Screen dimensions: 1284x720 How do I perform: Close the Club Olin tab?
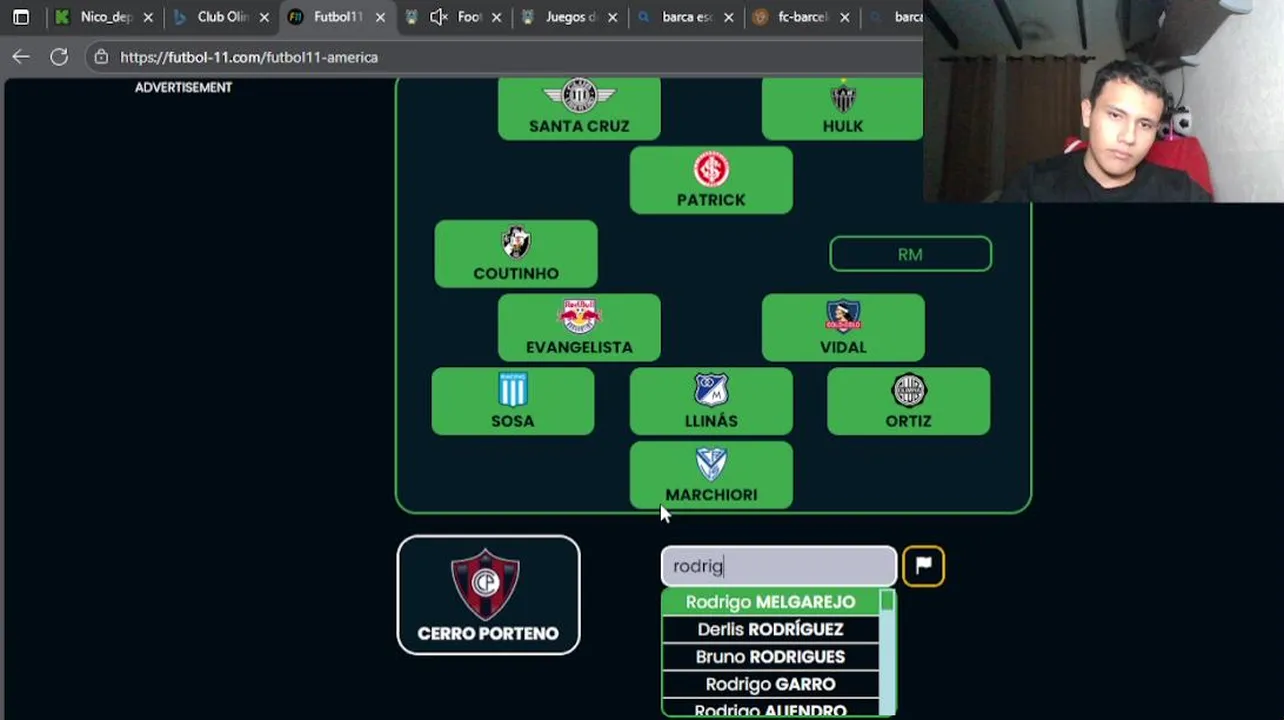[x=264, y=17]
